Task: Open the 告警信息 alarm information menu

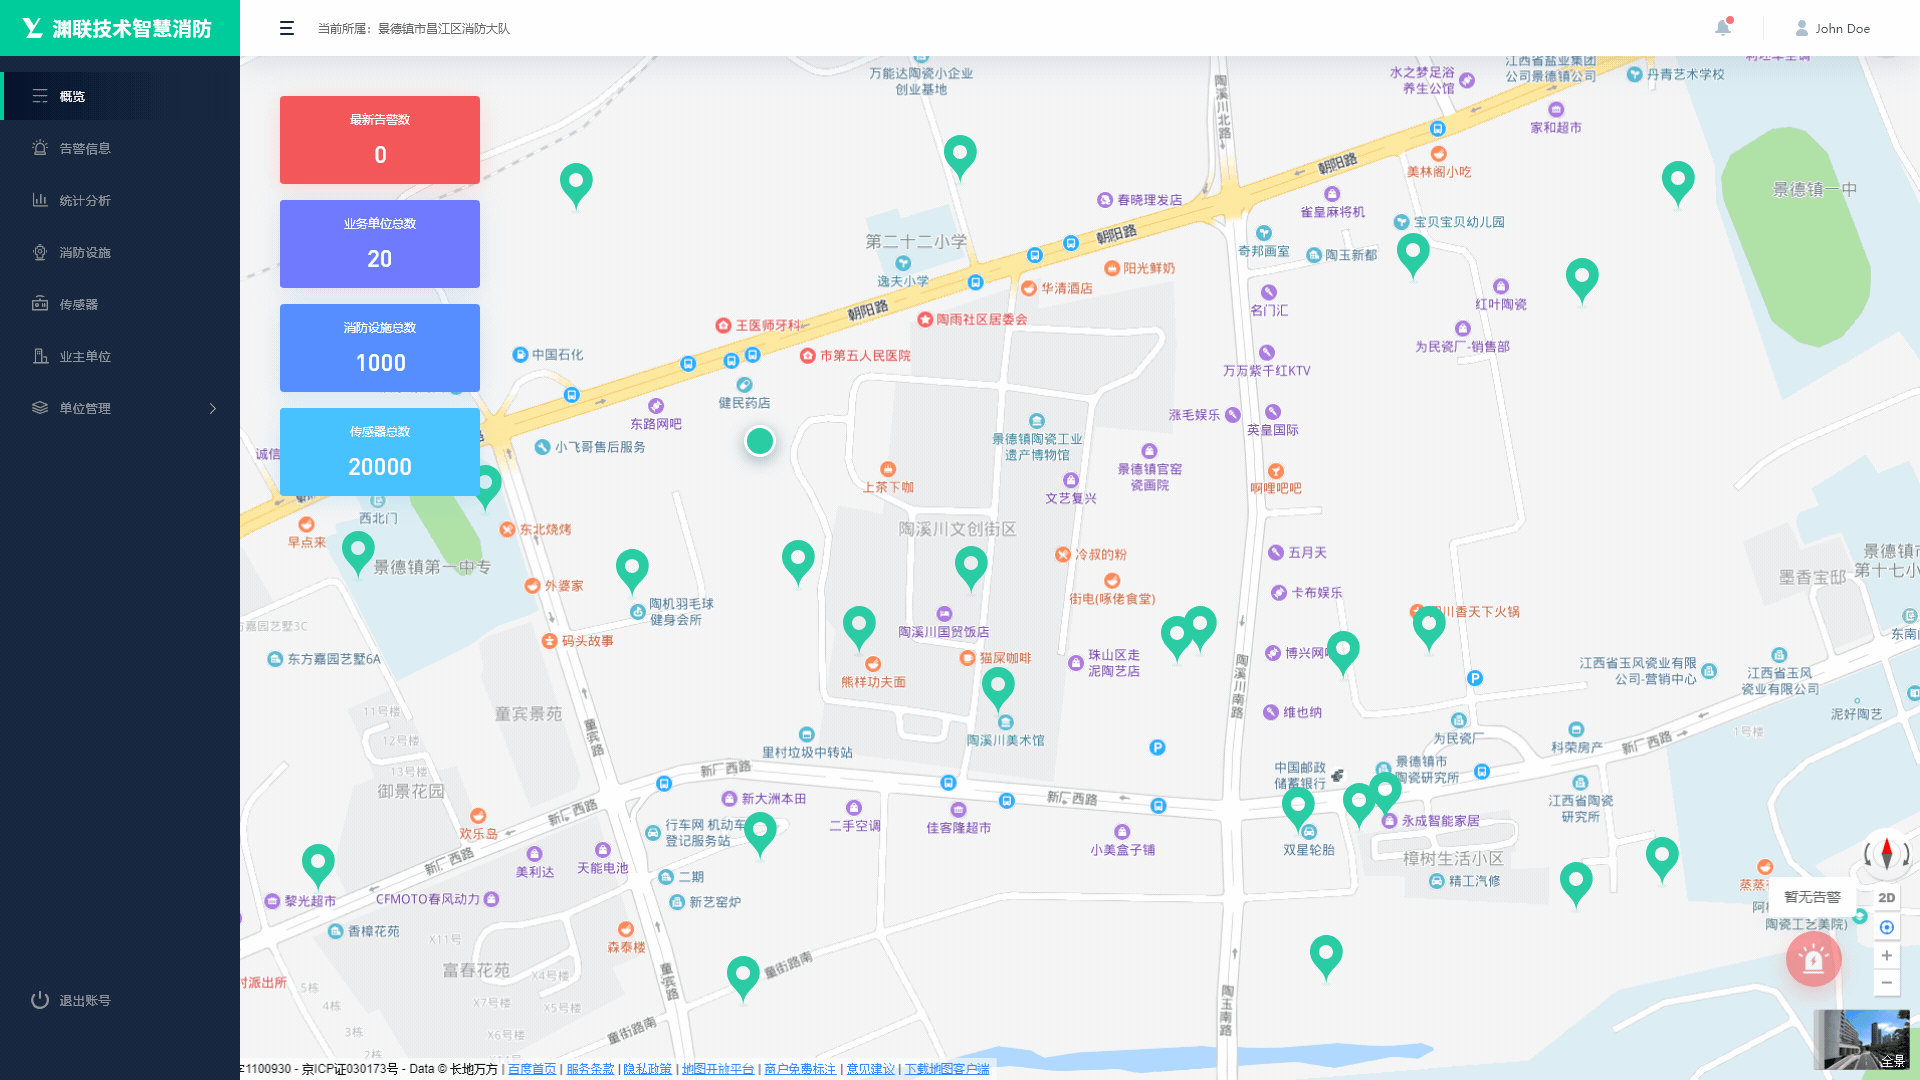Action: point(120,148)
